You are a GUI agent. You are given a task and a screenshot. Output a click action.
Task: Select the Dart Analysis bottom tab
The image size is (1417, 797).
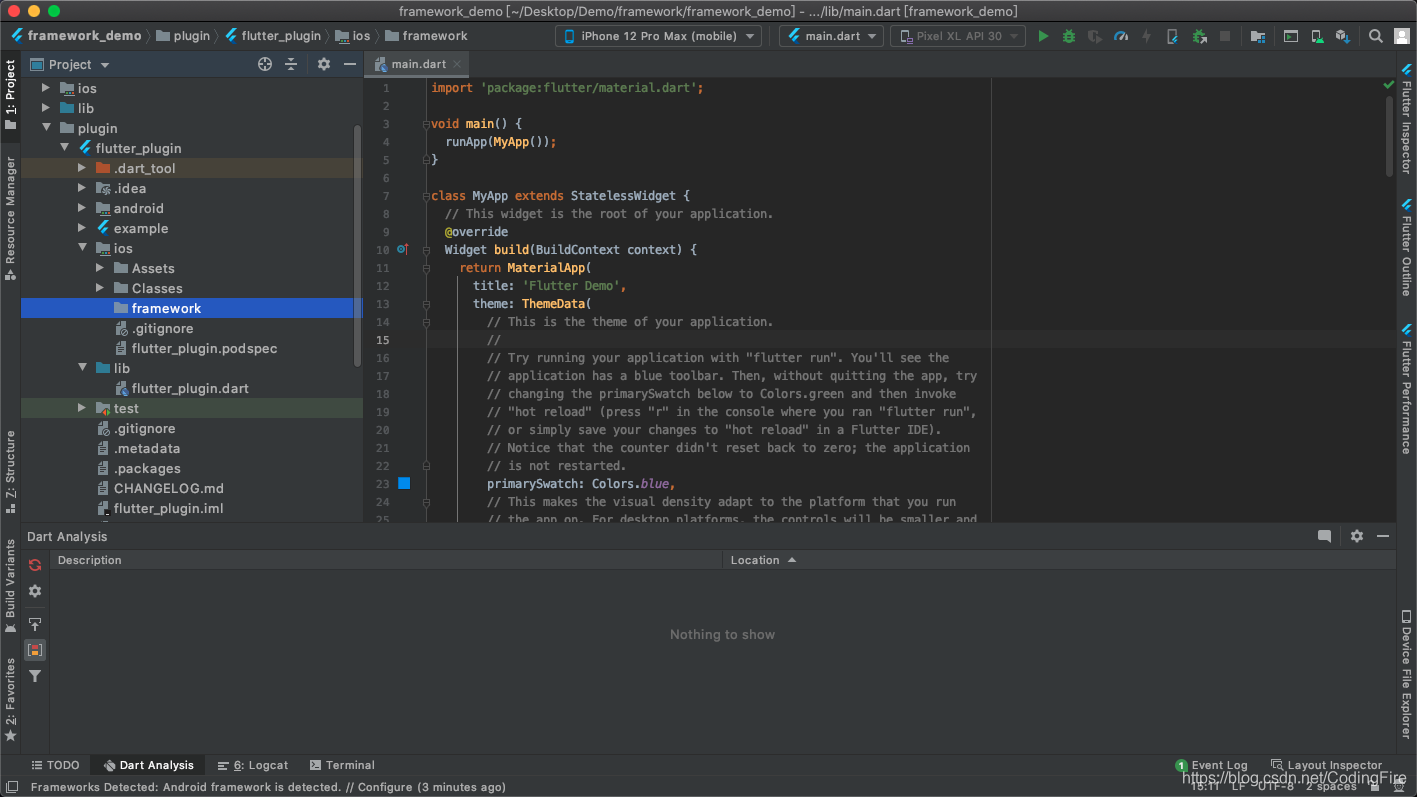coord(148,765)
